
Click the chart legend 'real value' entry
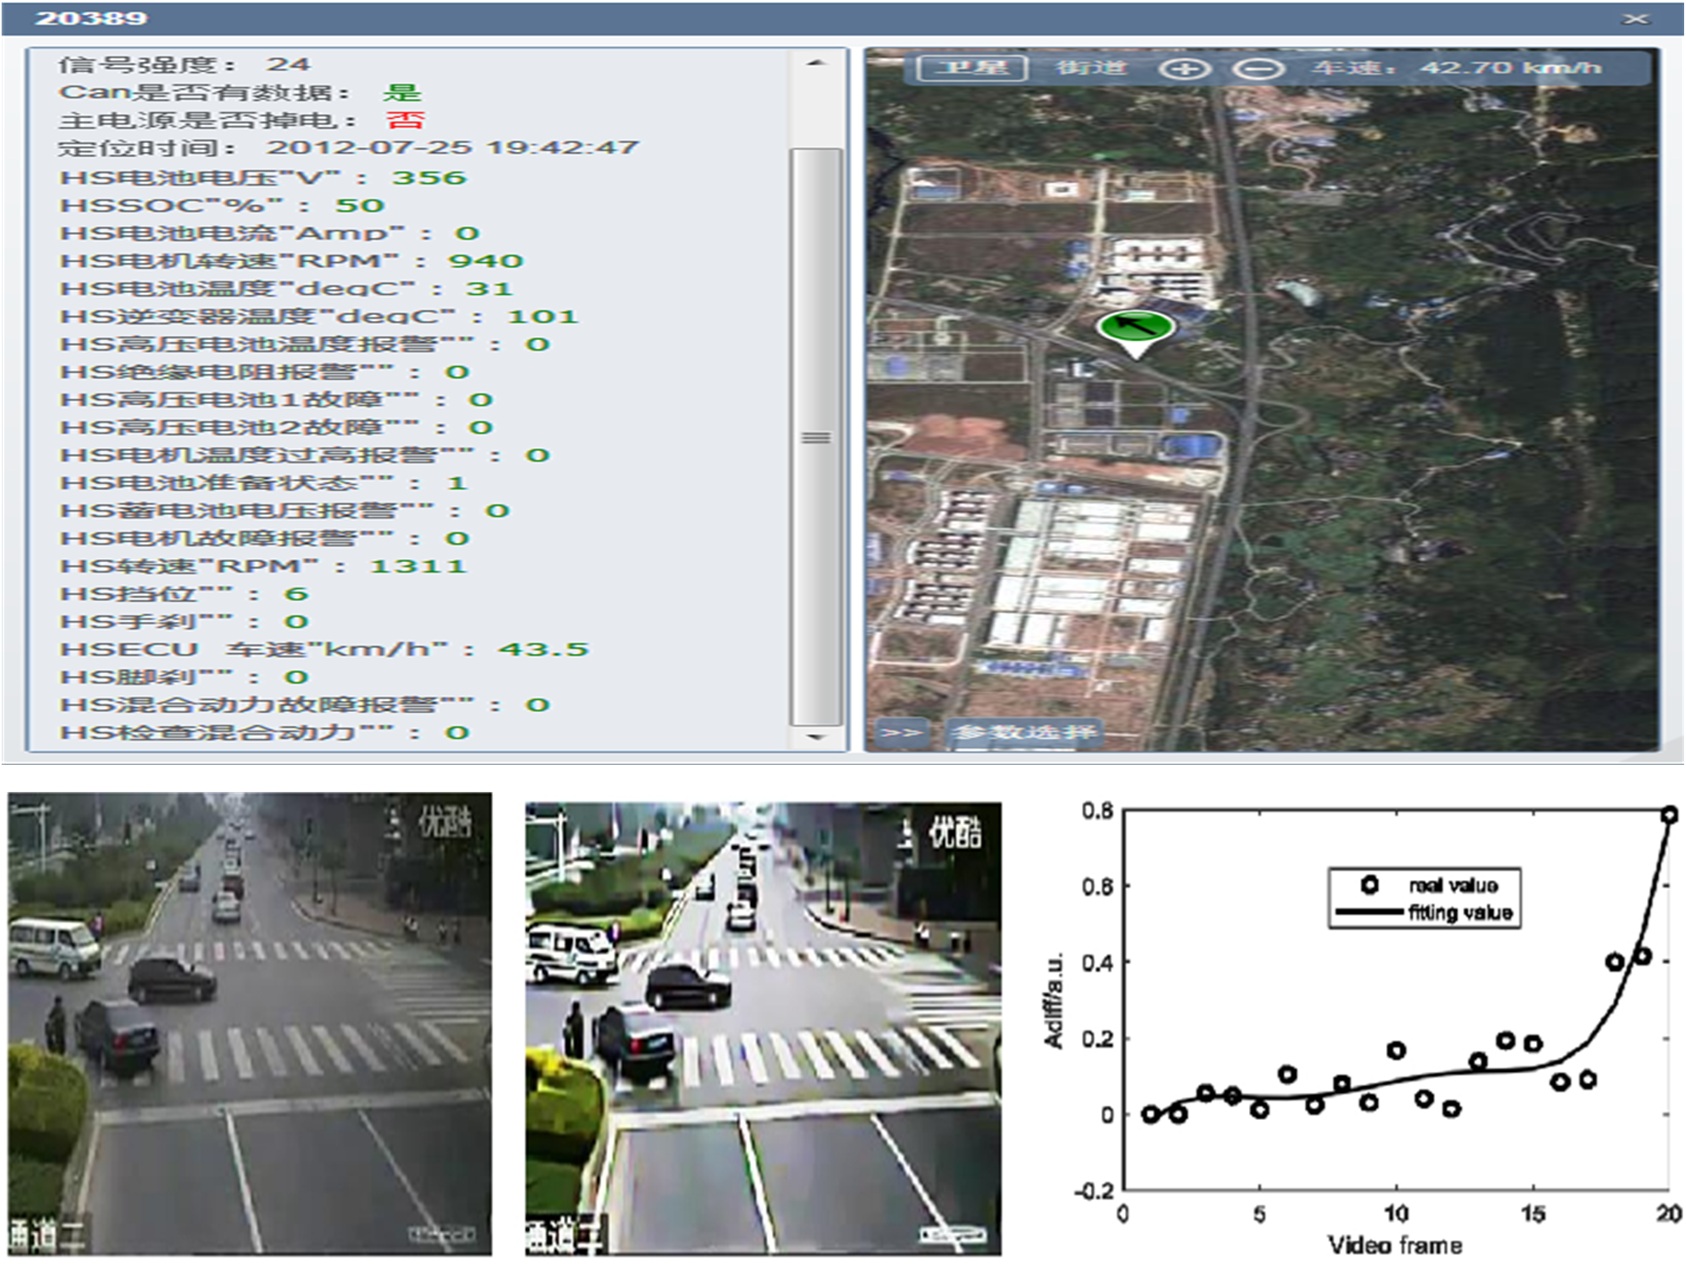(1452, 885)
